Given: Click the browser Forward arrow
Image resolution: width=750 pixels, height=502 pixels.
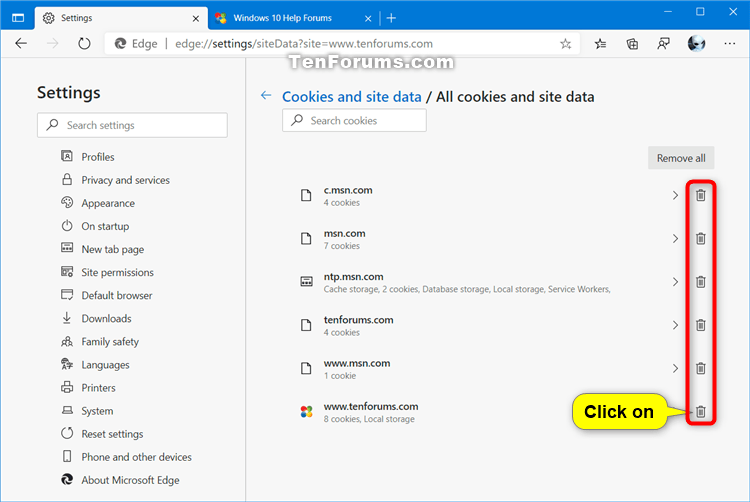Looking at the screenshot, I should point(53,44).
